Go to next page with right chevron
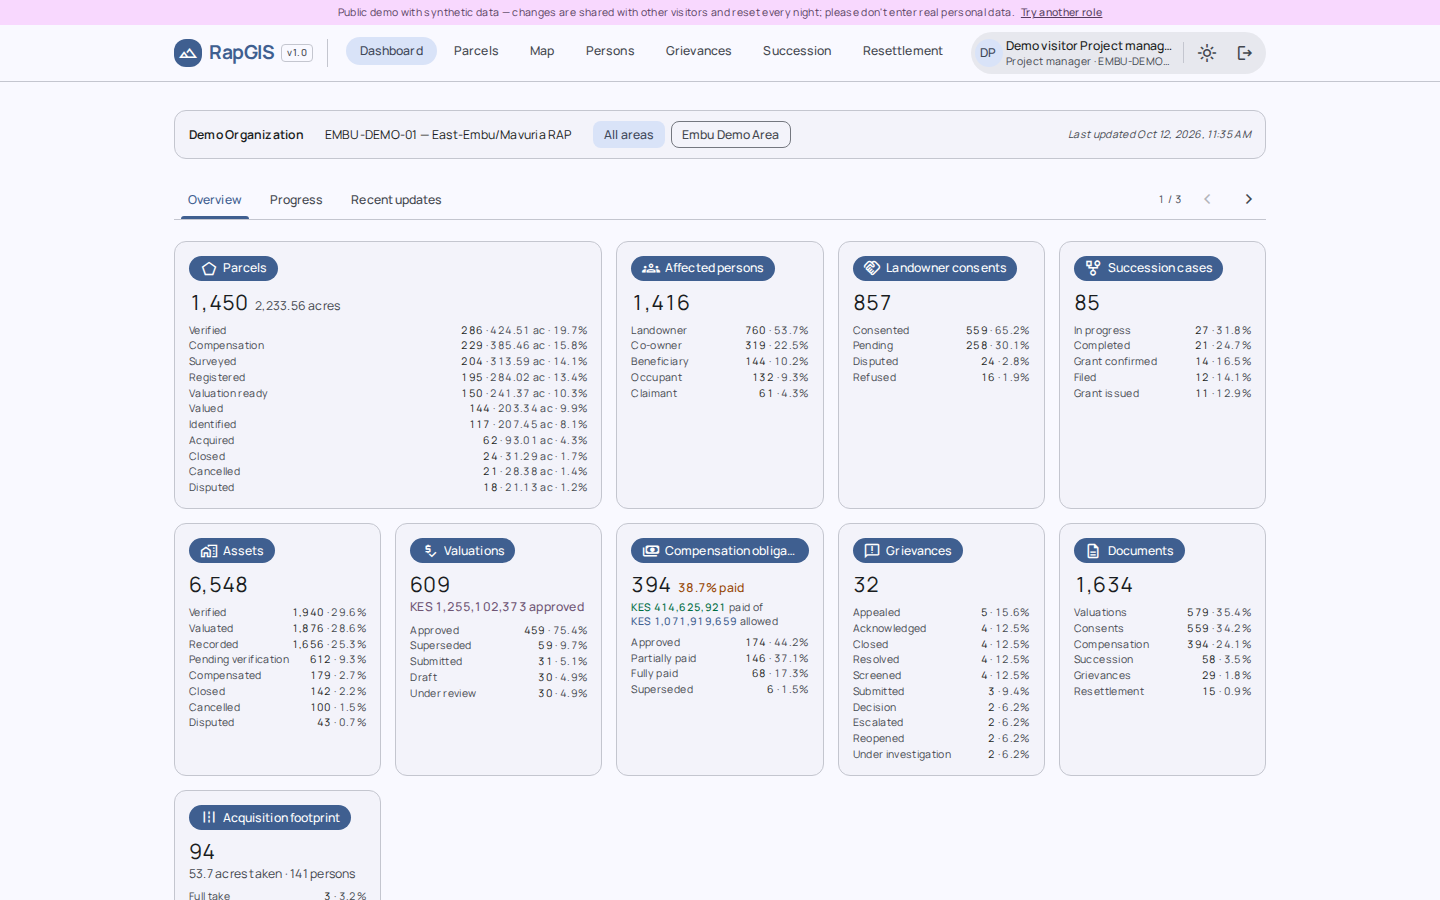This screenshot has height=900, width=1440. click(x=1248, y=199)
